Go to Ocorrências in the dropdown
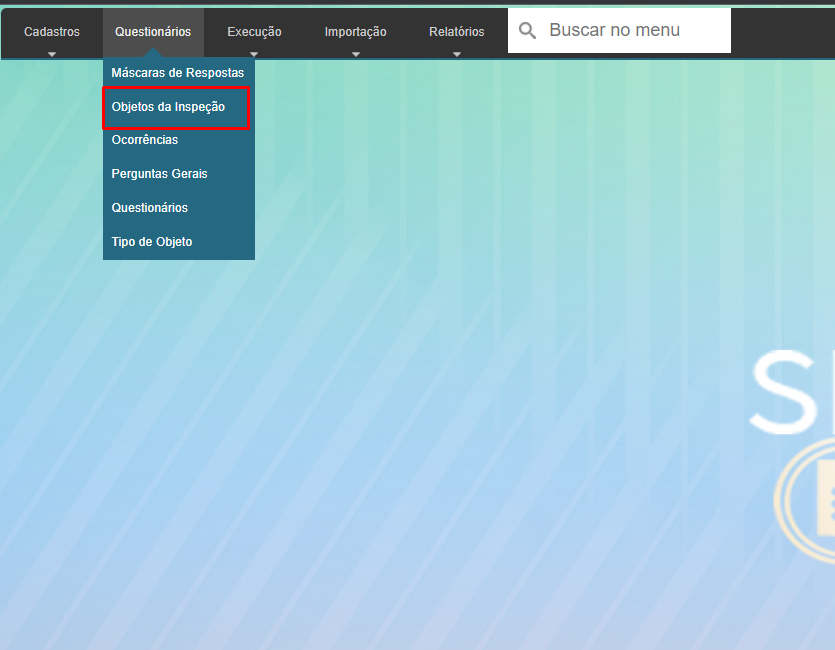Image resolution: width=835 pixels, height=650 pixels. (145, 140)
